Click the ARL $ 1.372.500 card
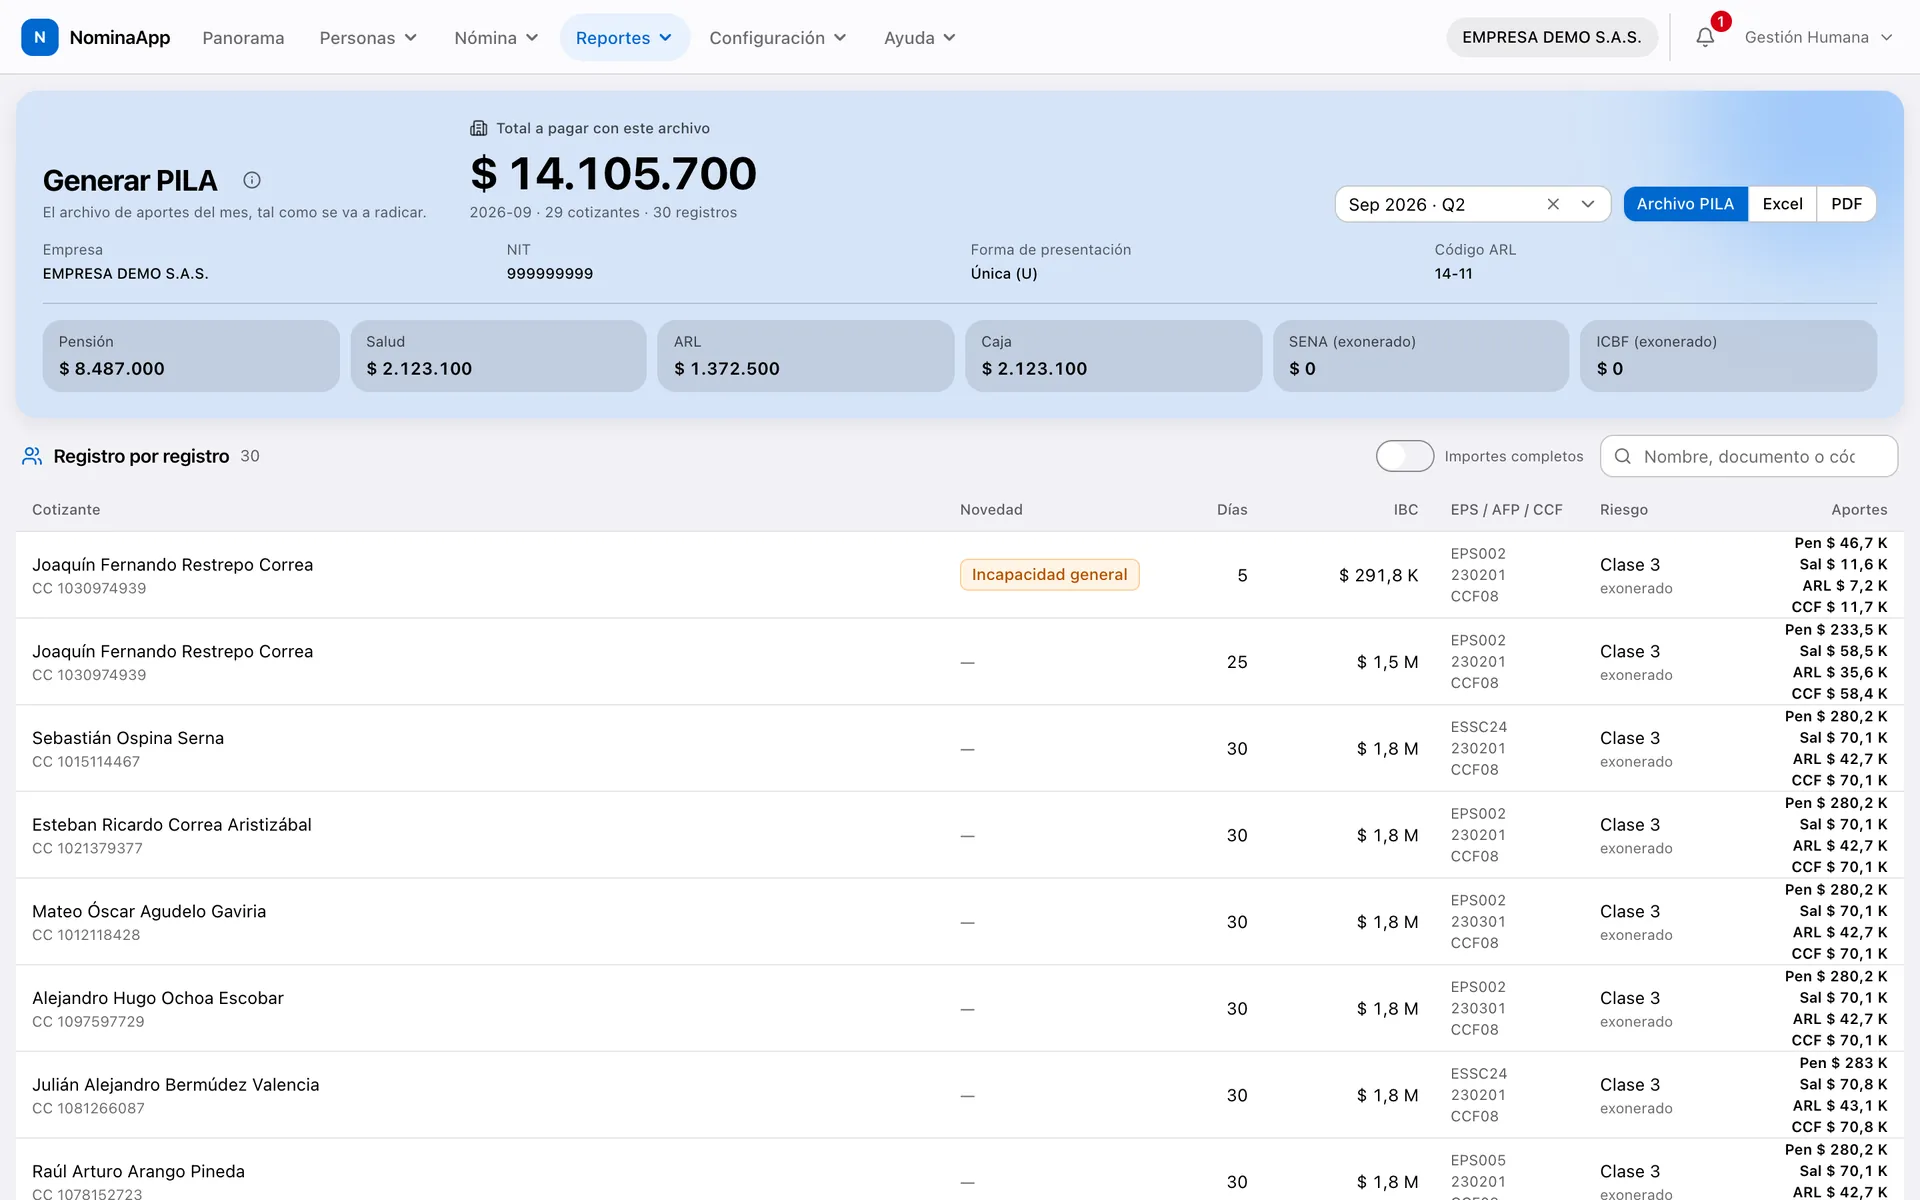The width and height of the screenshot is (1920, 1200). [x=806, y=356]
